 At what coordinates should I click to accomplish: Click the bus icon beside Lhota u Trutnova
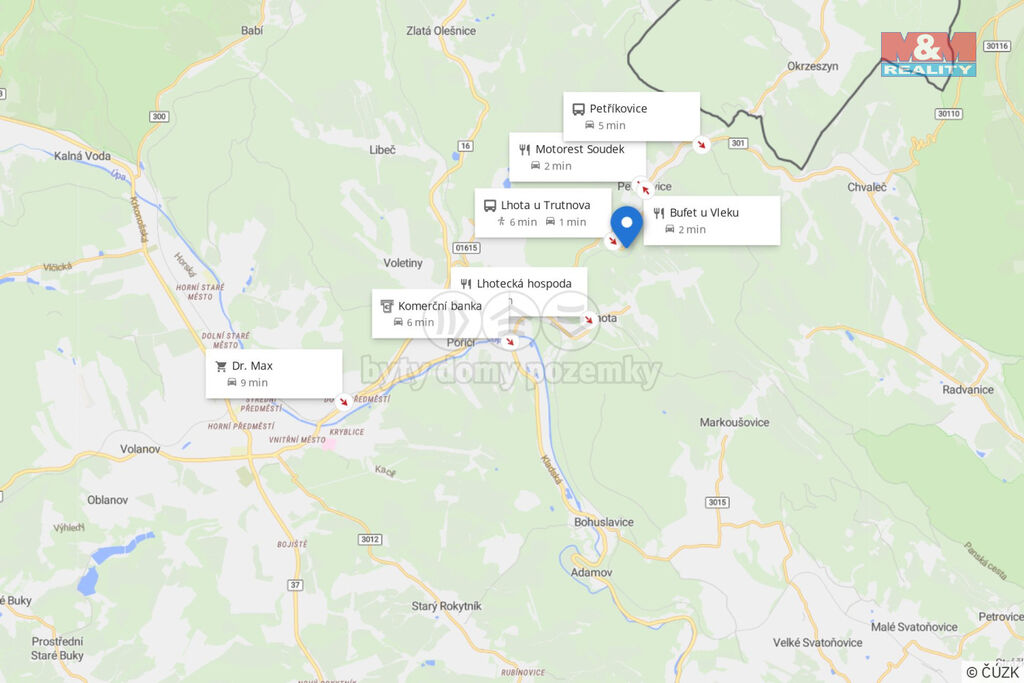click(490, 206)
